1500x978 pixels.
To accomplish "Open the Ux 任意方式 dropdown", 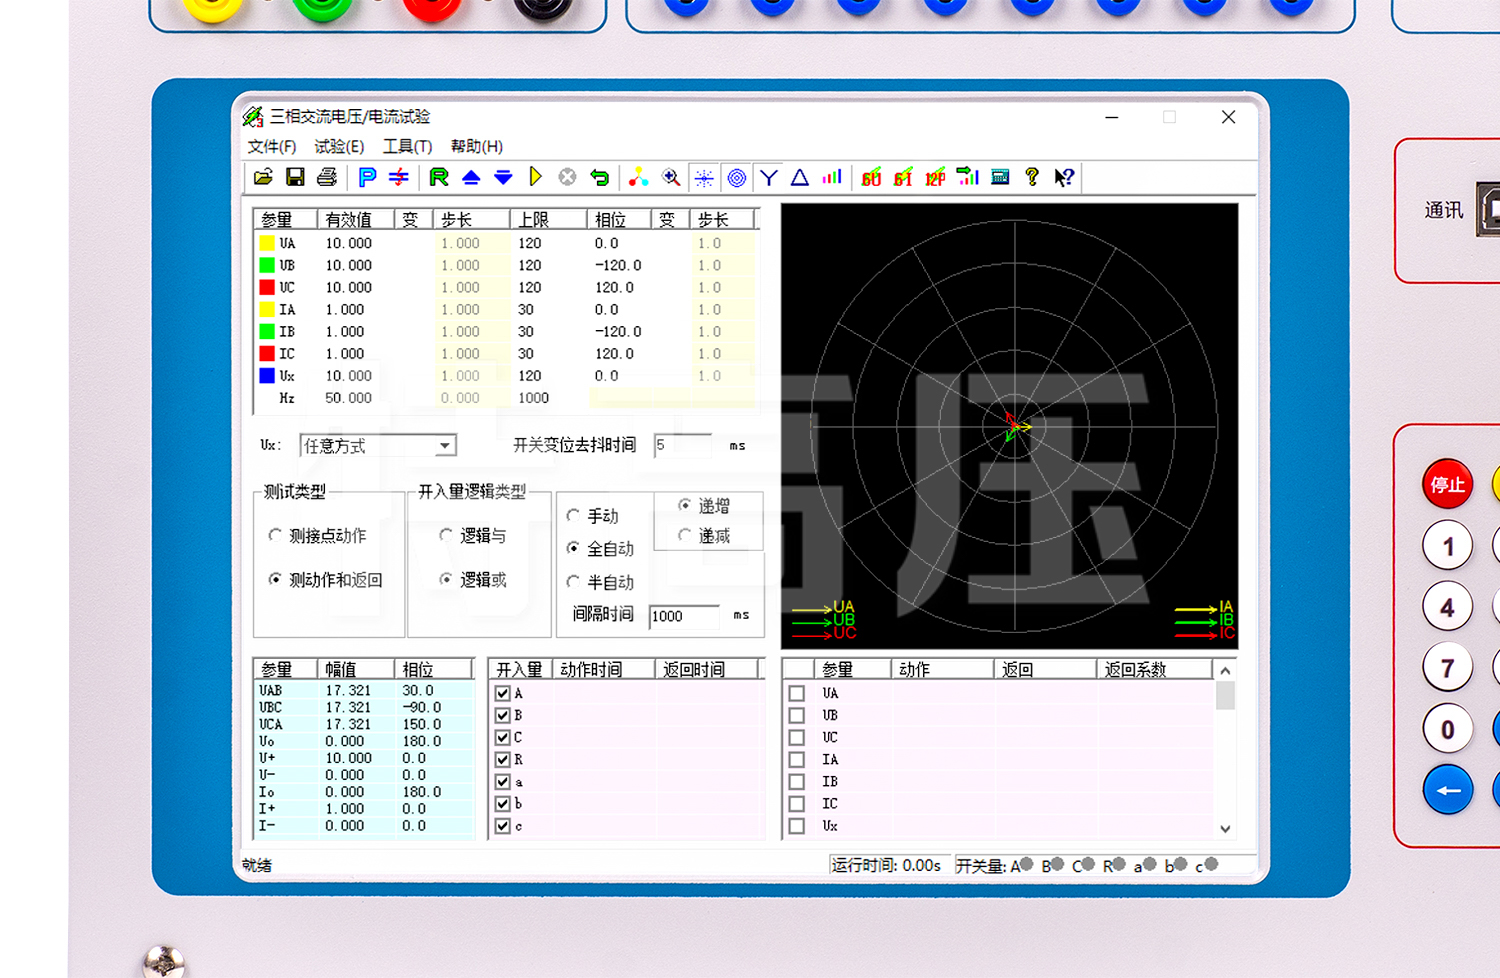I will (444, 444).
